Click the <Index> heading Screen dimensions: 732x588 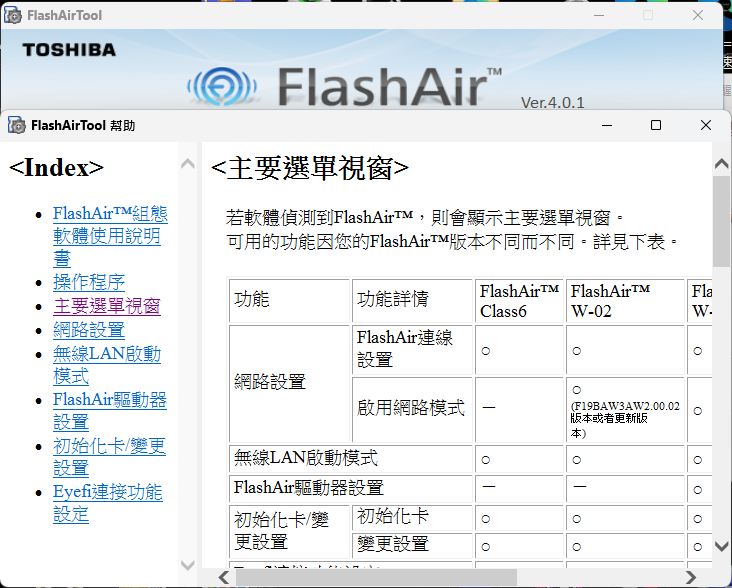[x=56, y=167]
